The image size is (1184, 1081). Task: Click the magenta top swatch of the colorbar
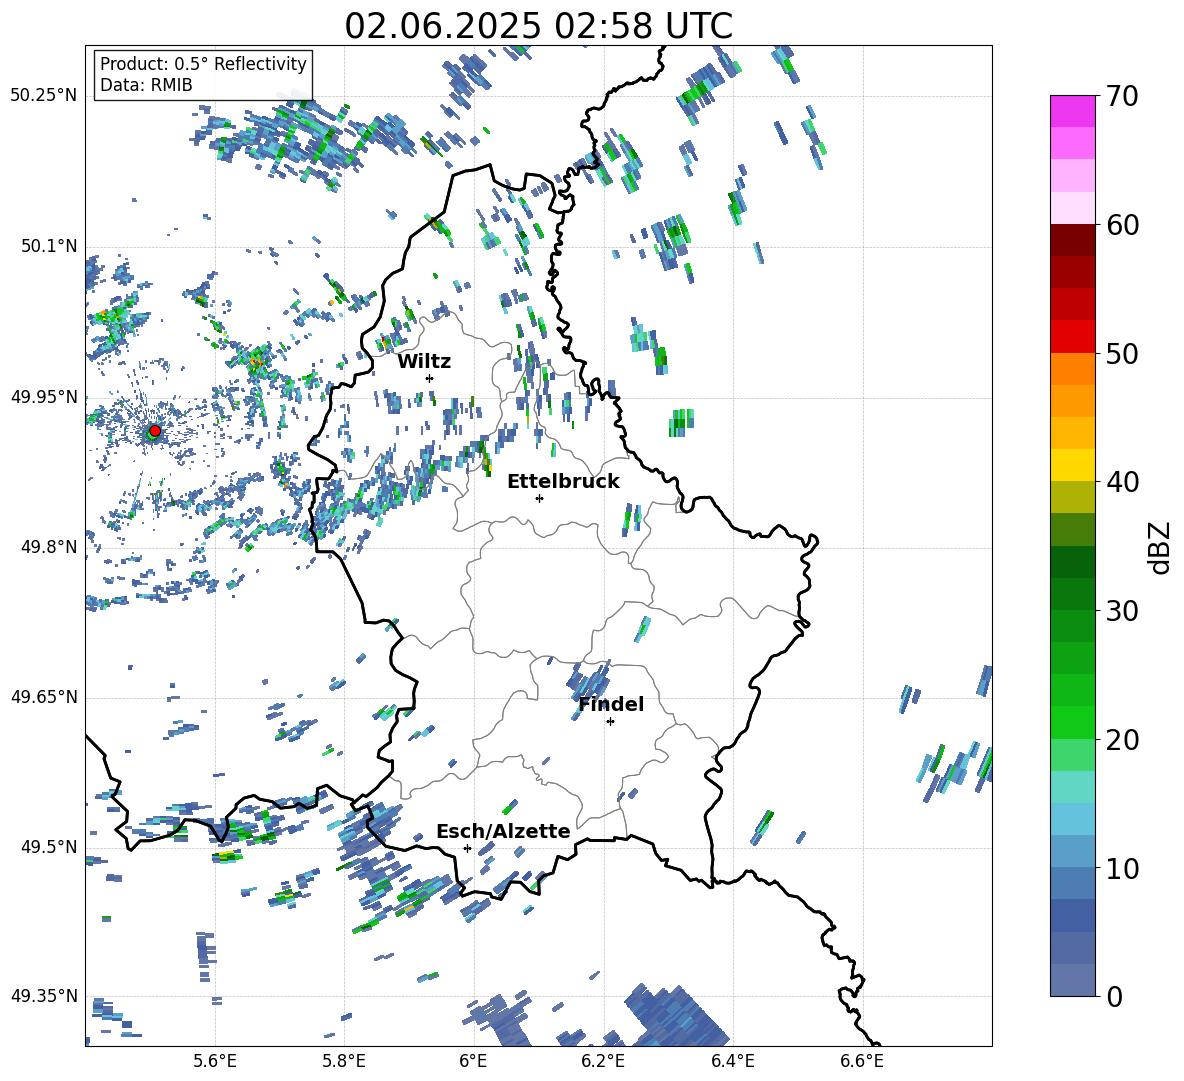(x=1072, y=111)
